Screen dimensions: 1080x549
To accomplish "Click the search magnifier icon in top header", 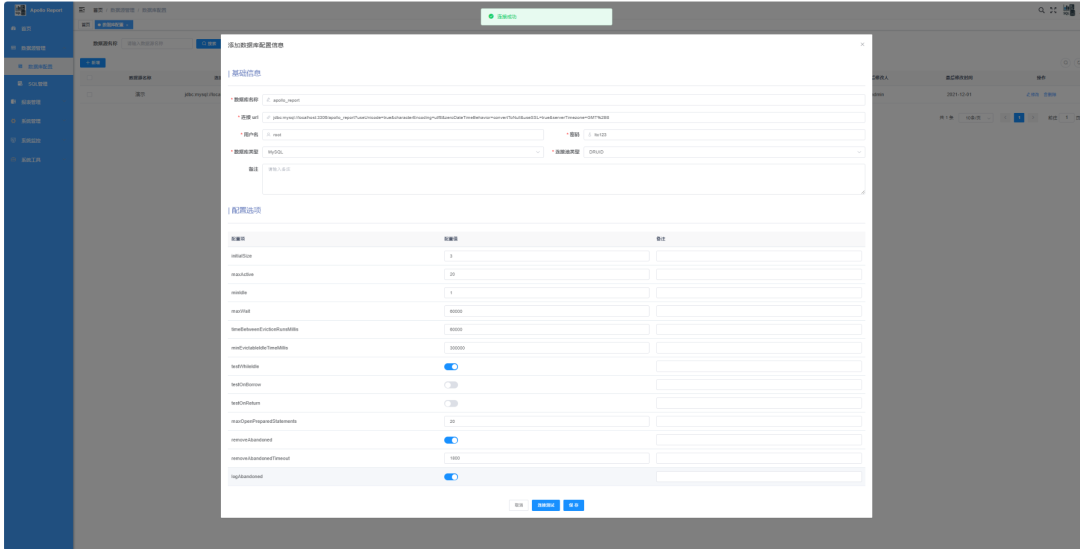I will tap(1041, 10).
